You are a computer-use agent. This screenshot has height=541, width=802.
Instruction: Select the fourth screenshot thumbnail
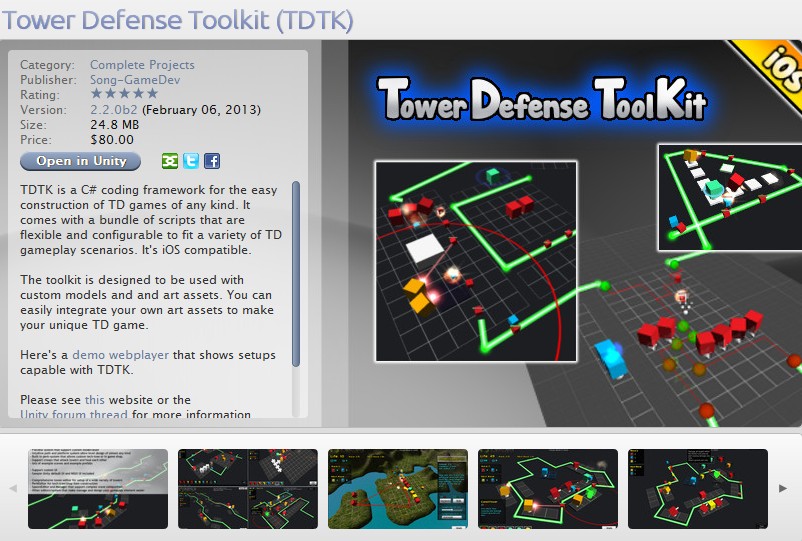[548, 489]
